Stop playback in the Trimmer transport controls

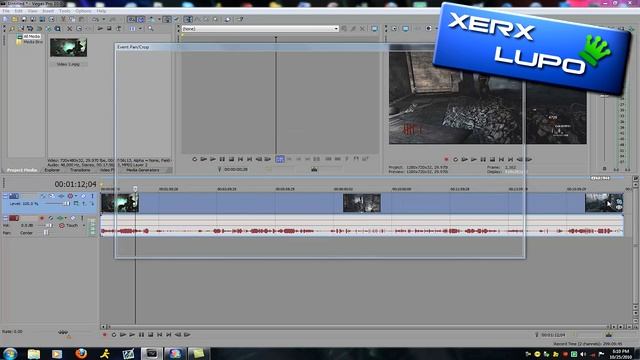(x=231, y=159)
